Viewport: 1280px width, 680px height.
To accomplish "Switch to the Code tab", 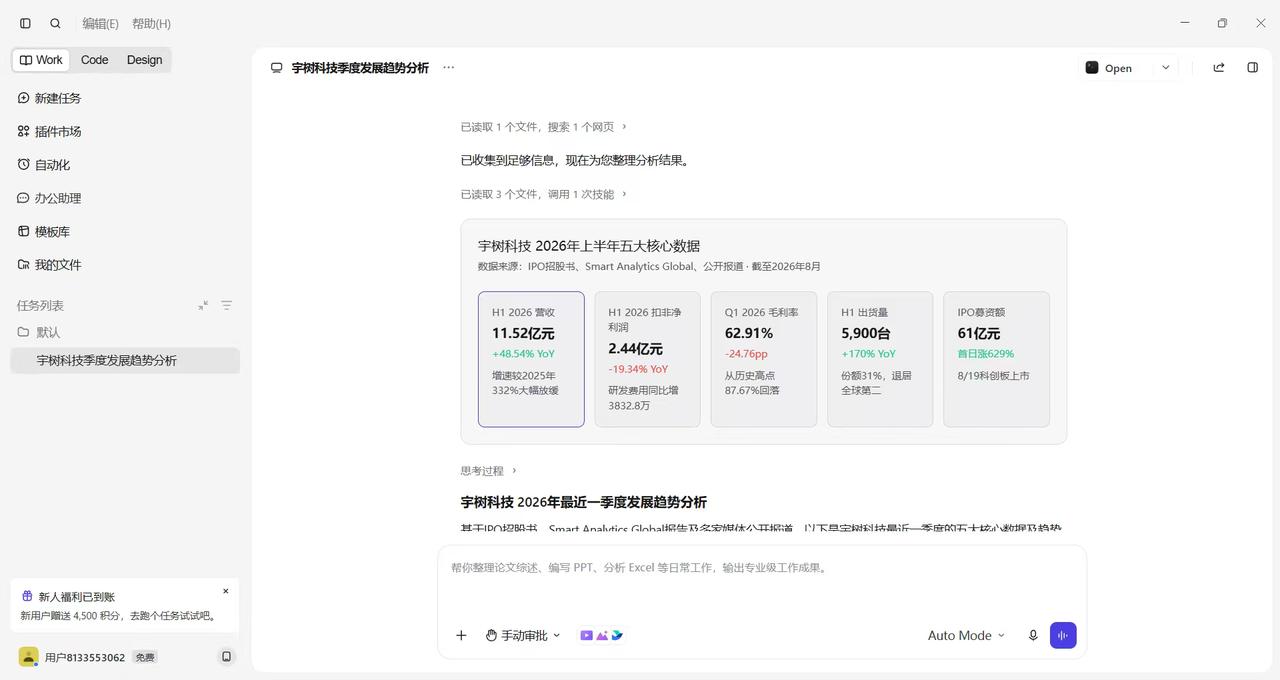I will (x=95, y=60).
